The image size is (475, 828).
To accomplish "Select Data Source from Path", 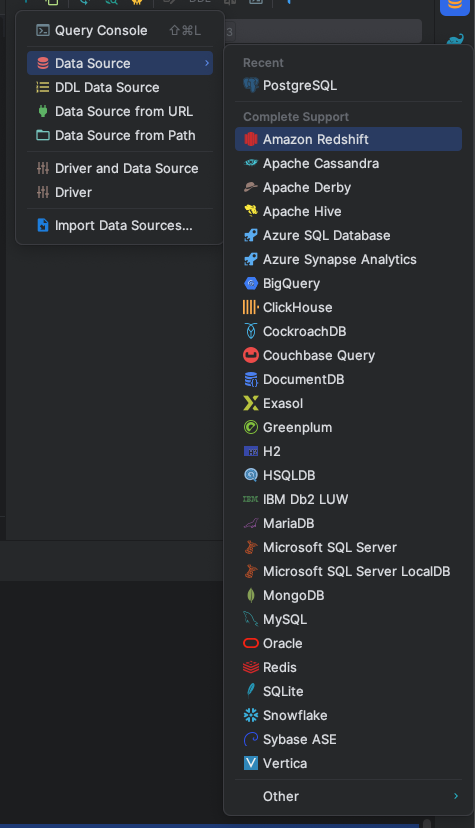I will (120, 135).
